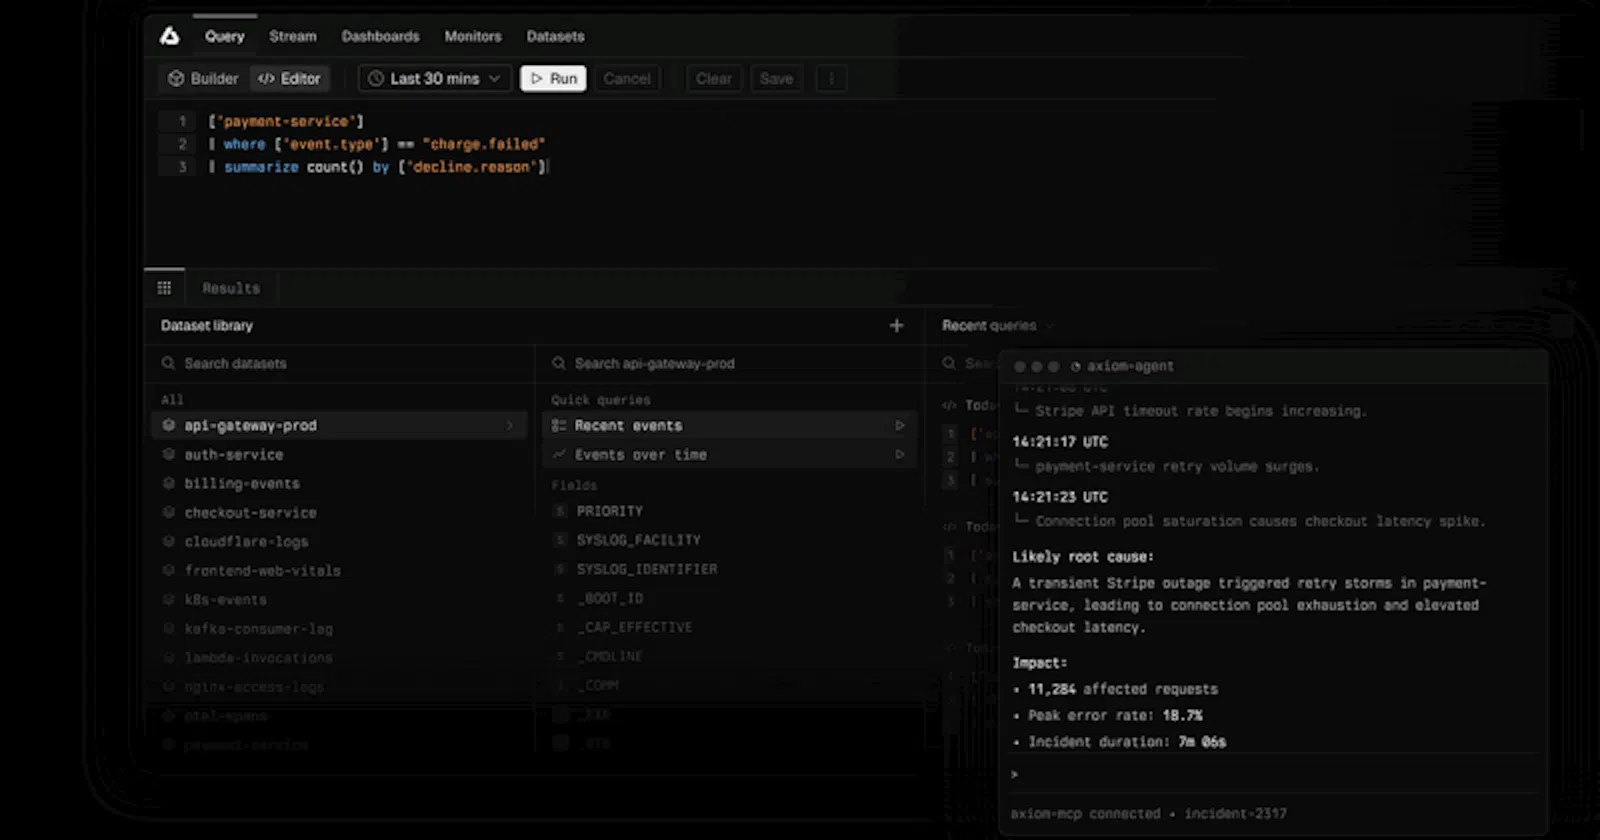The width and height of the screenshot is (1600, 840).
Task: Switch to the Stream tab
Action: [293, 36]
